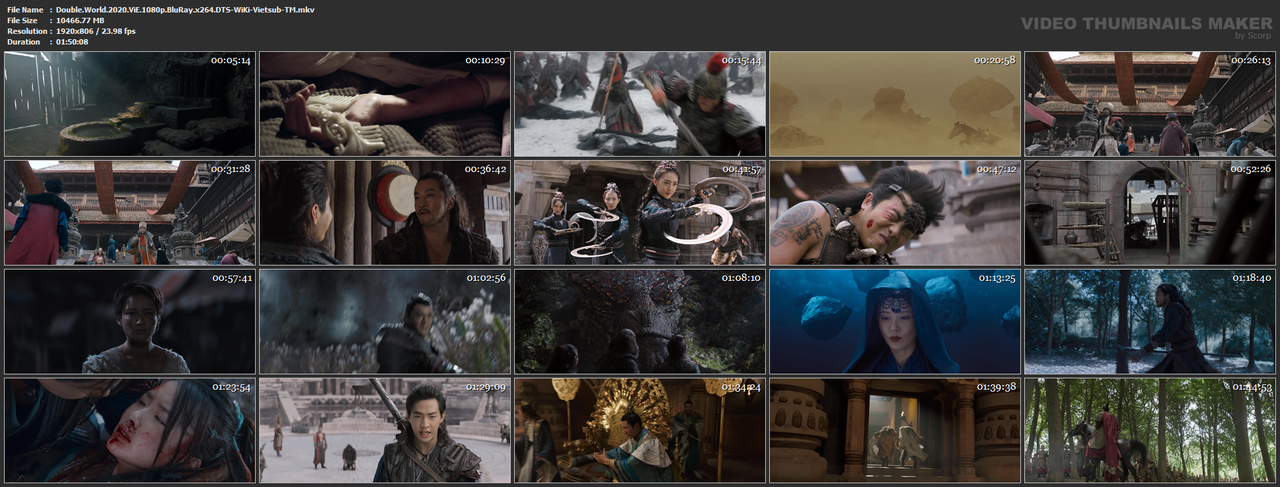
Task: Click the forest horse rider thumbnail
Action: click(1150, 430)
